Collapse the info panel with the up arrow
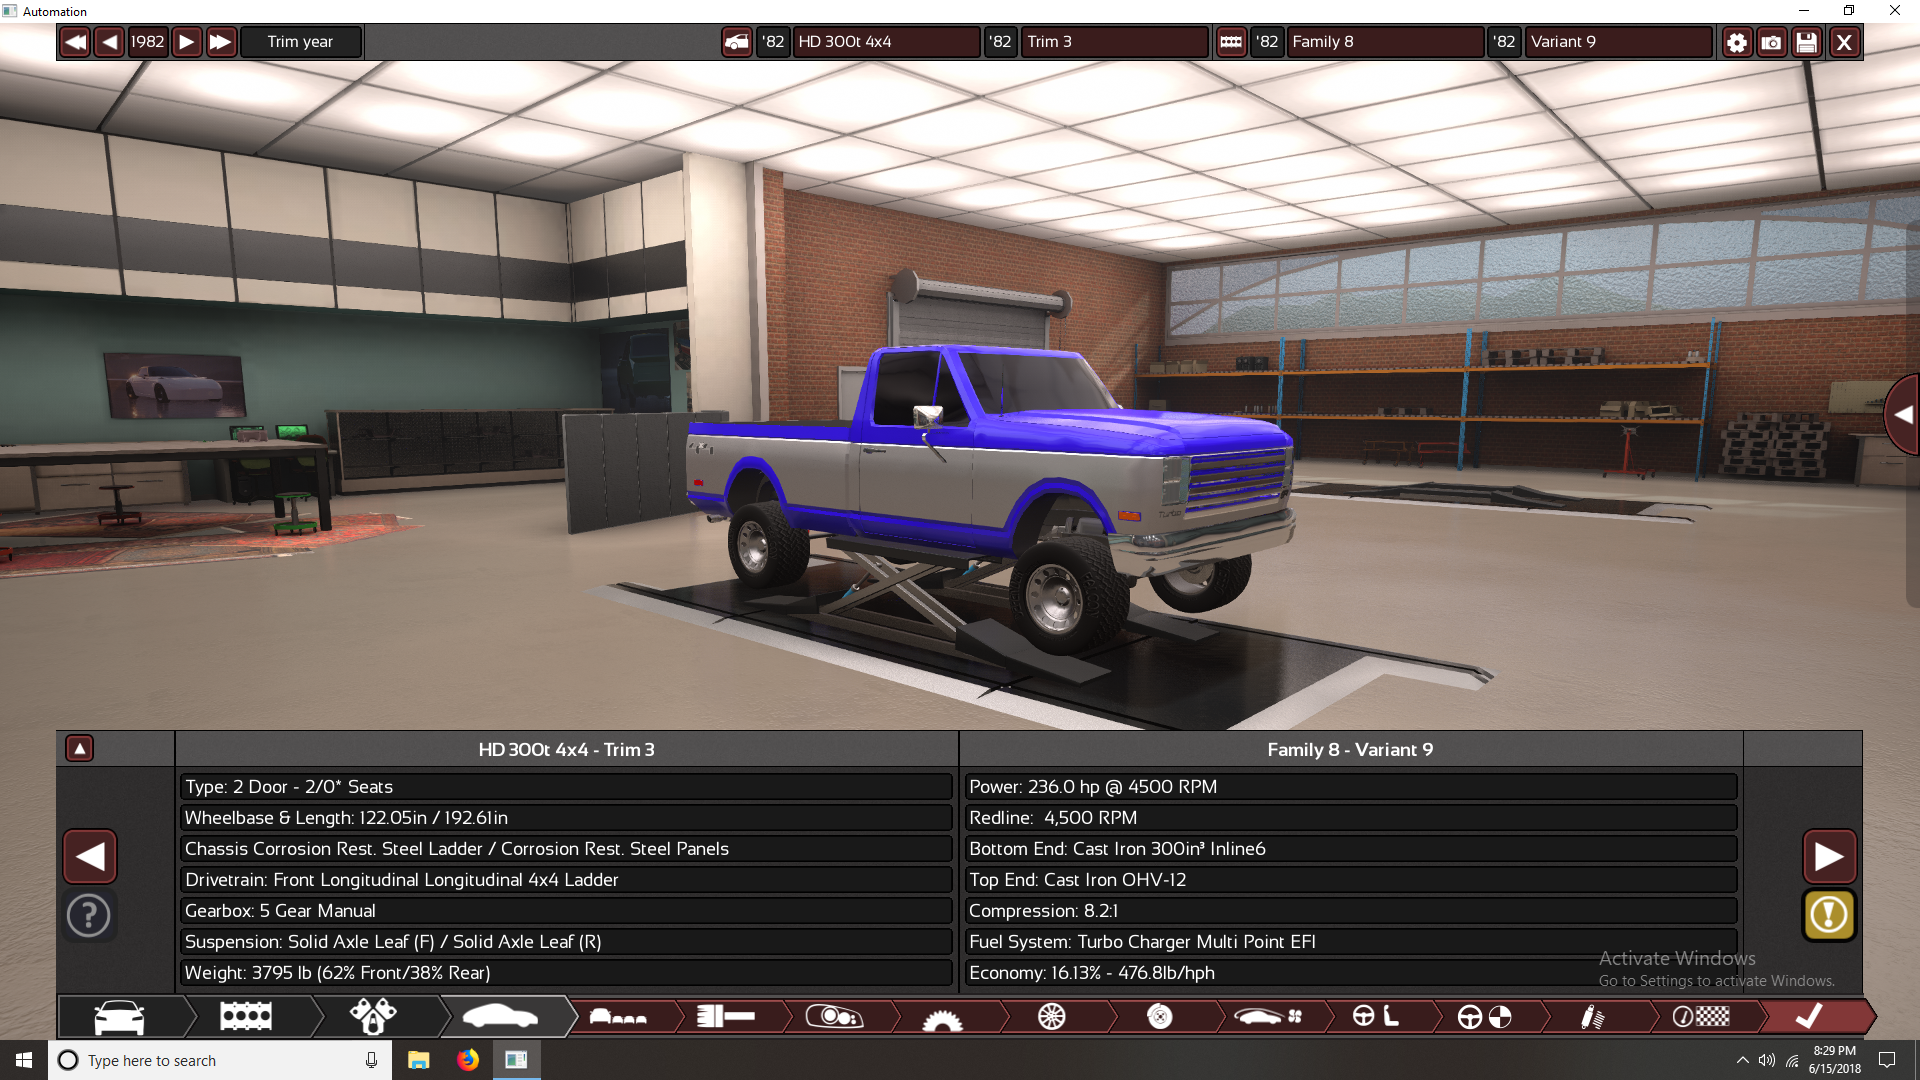This screenshot has height=1080, width=1920. pos(79,748)
